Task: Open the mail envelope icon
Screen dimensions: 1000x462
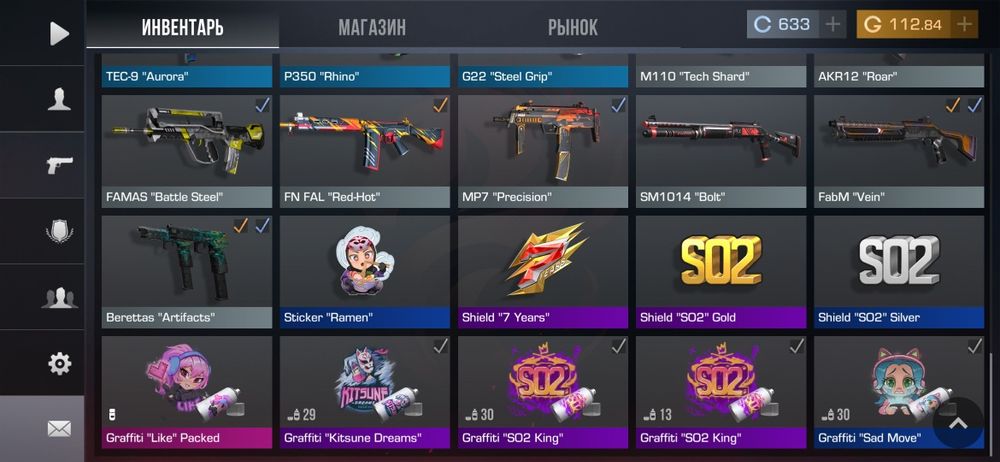Action: [59, 429]
